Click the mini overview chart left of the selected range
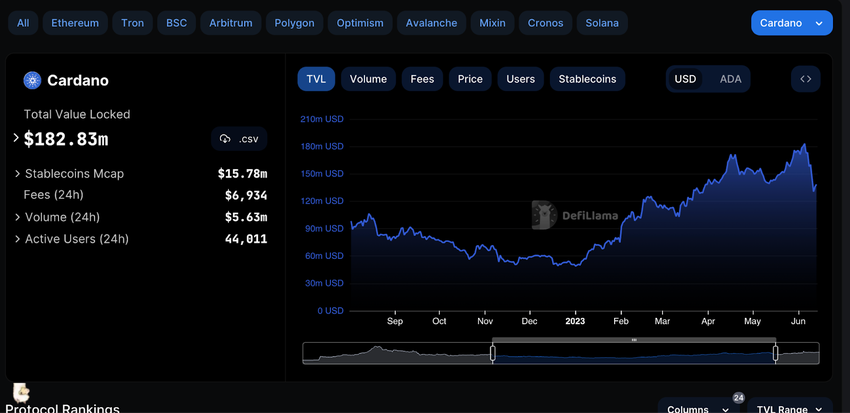 click(397, 353)
